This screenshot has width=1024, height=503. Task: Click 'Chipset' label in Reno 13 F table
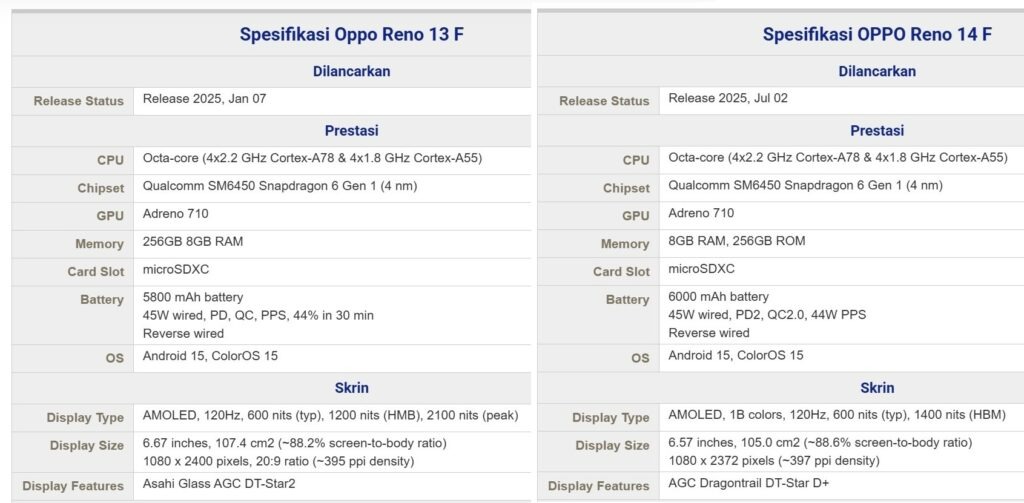tap(101, 189)
